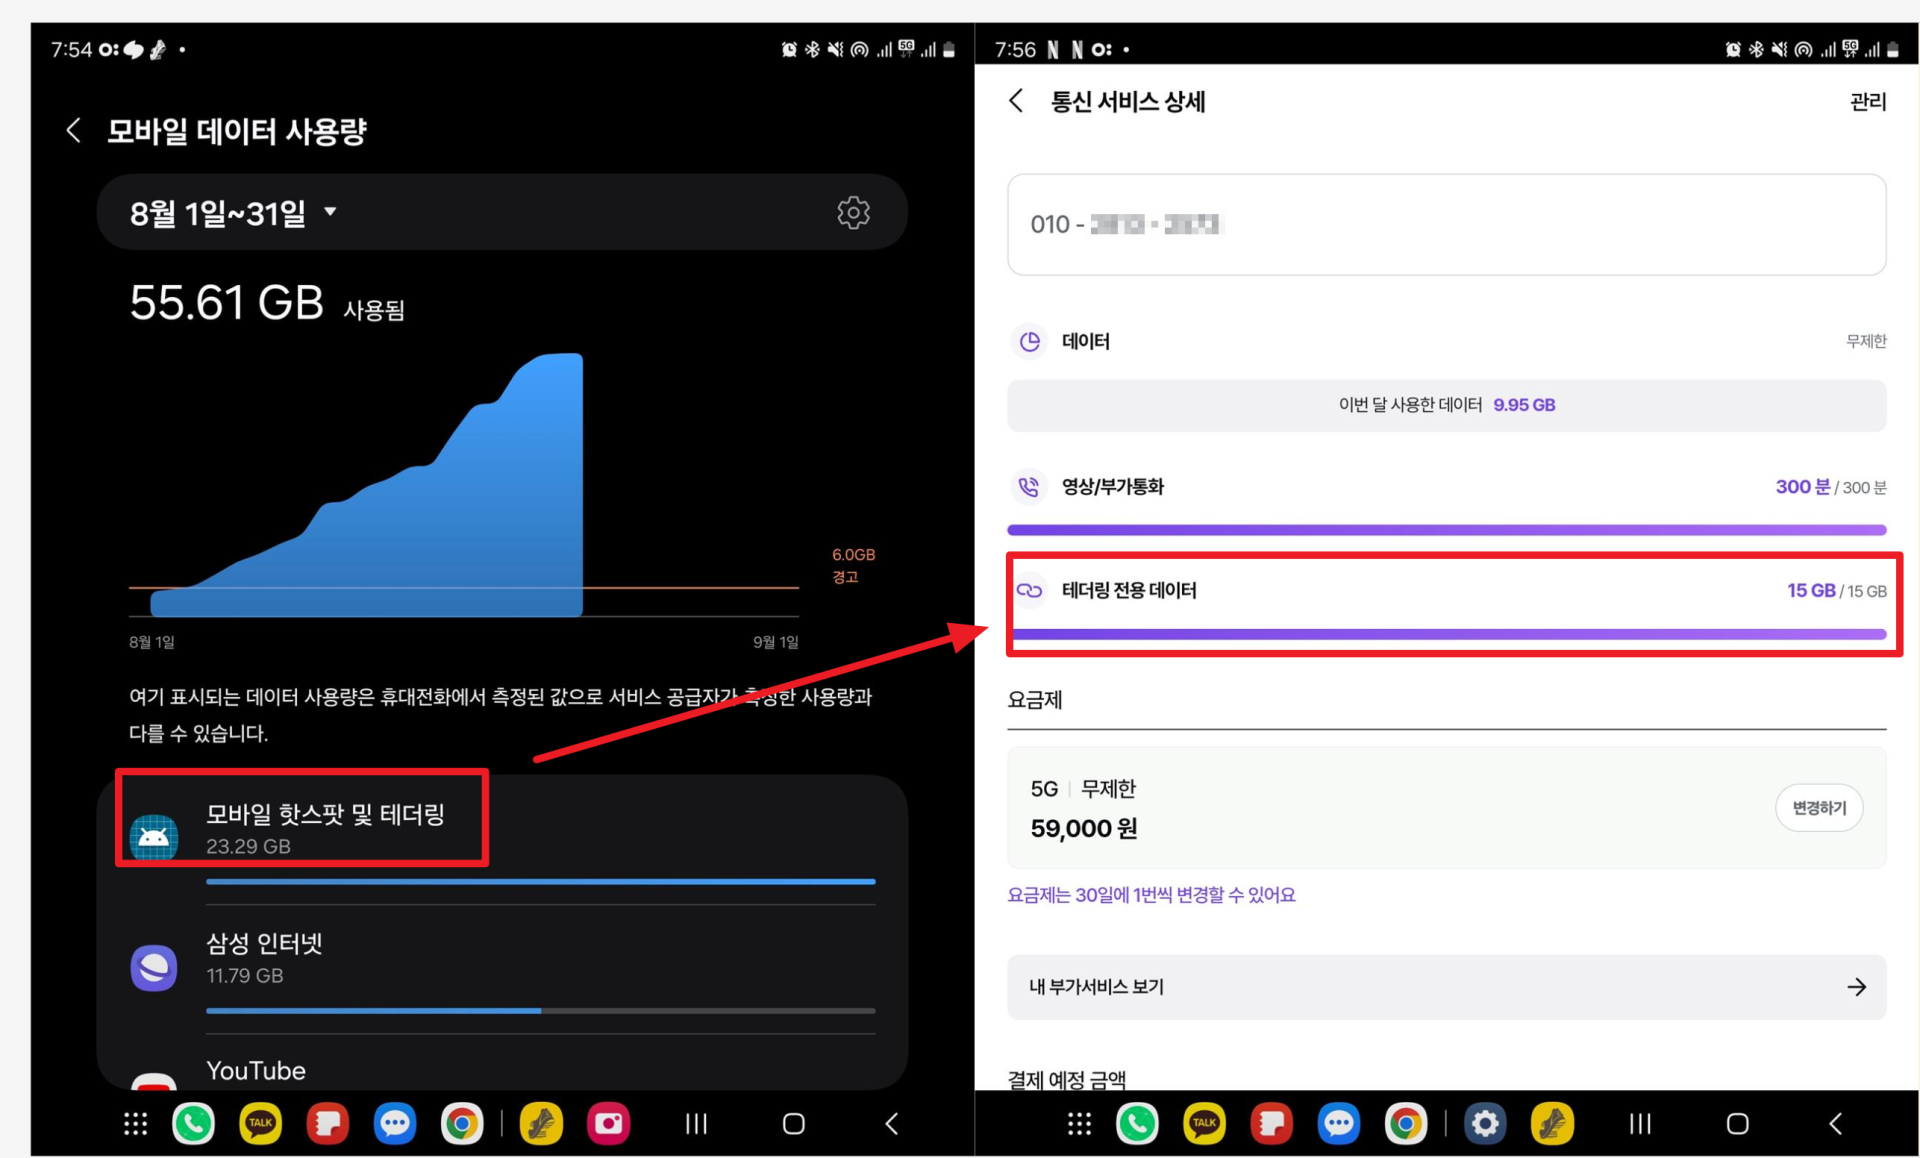
Task: Tap 관리 in the top right
Action: 1867,101
